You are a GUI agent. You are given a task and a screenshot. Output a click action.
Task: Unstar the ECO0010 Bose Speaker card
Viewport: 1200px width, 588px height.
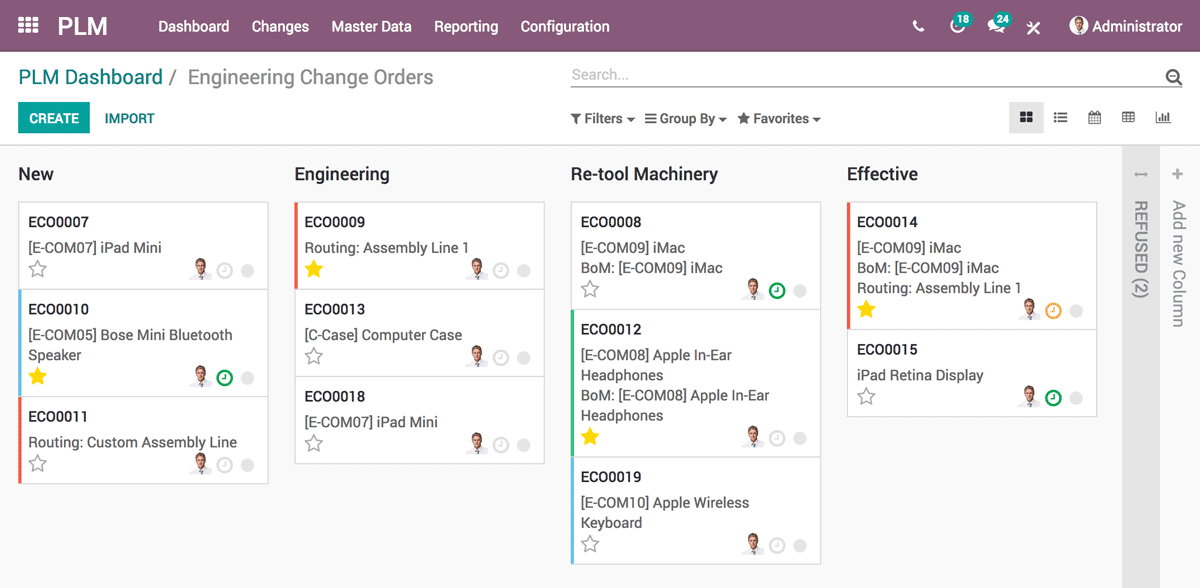37,376
